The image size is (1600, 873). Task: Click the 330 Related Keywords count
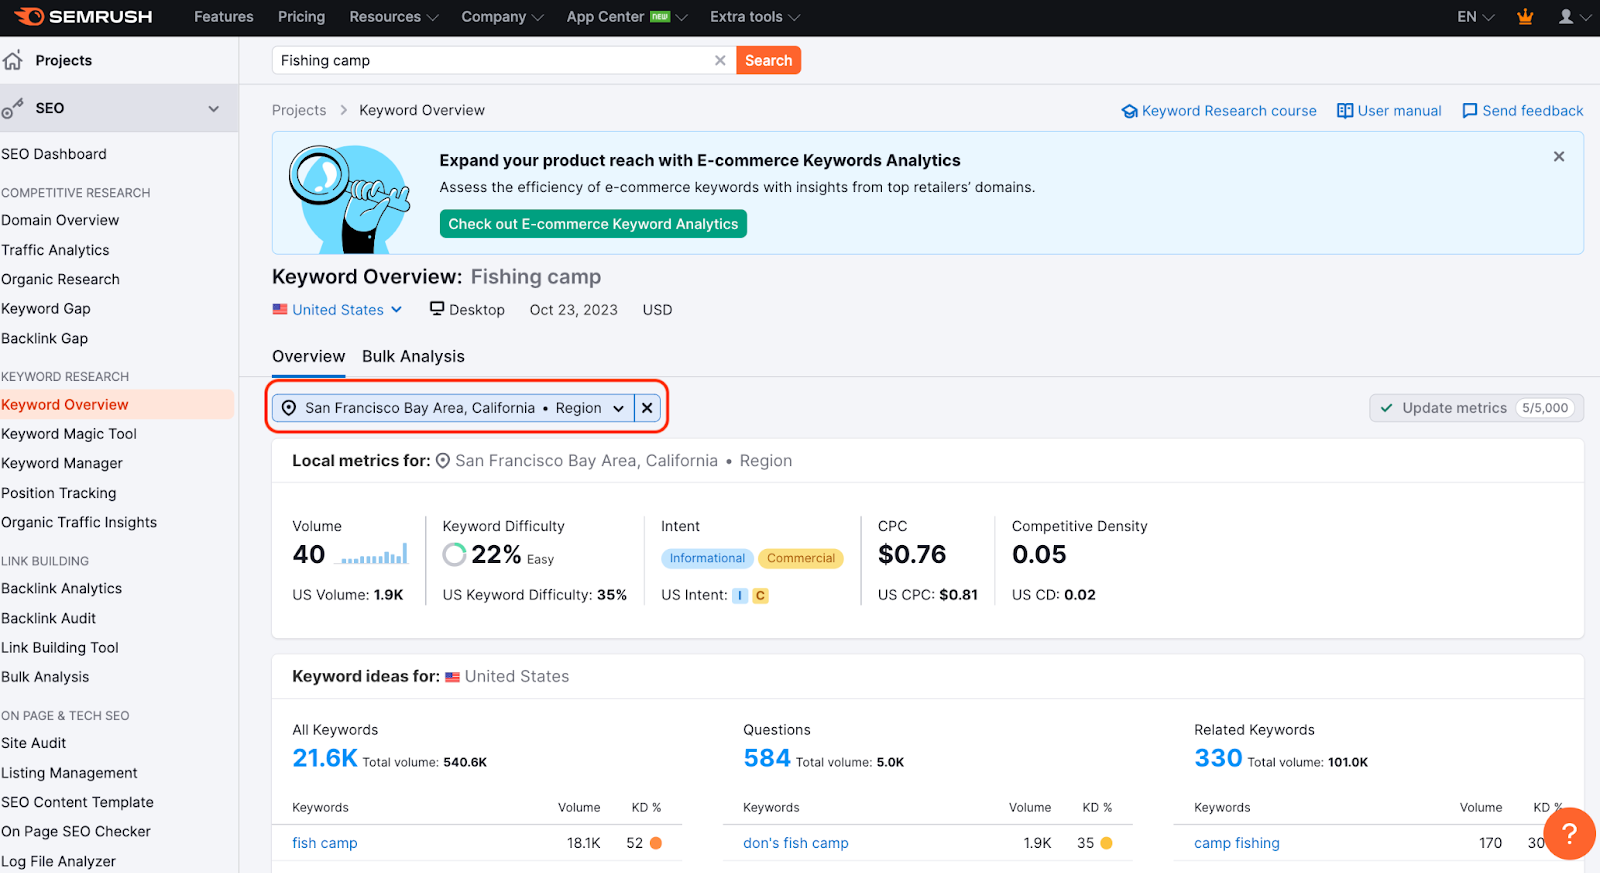[1217, 758]
